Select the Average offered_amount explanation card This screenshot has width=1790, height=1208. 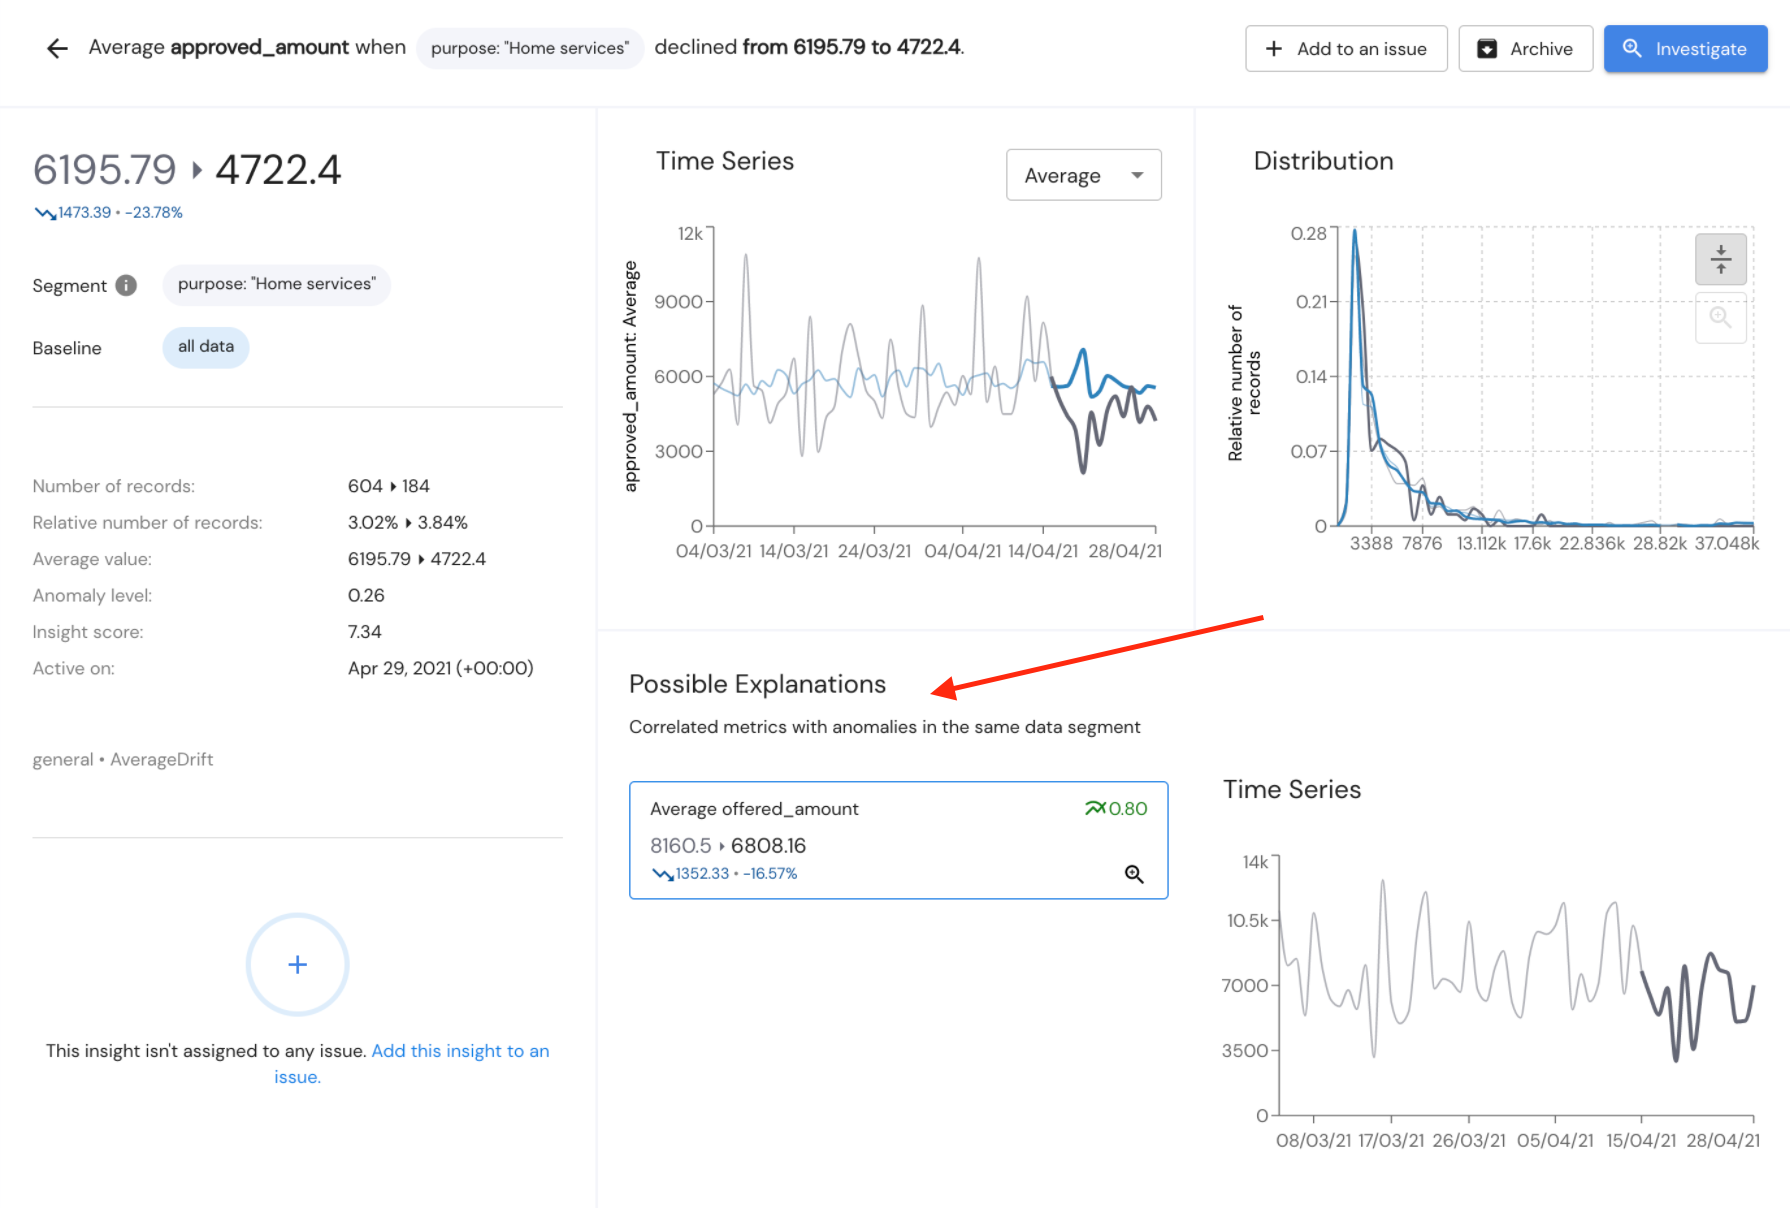click(898, 840)
